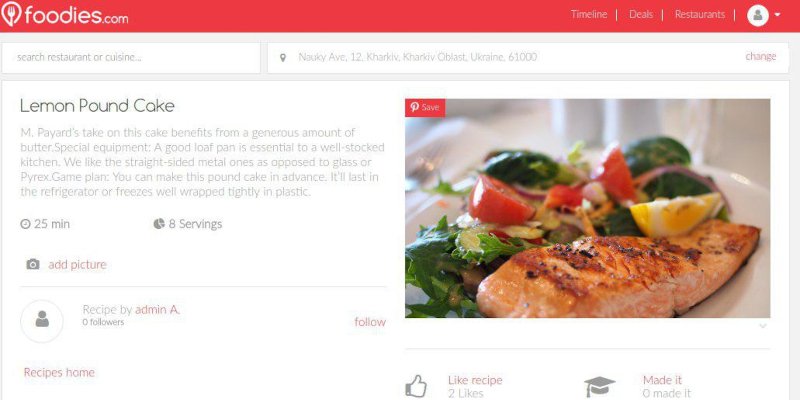Click the location pin icon
The width and height of the screenshot is (800, 400).
coord(283,58)
